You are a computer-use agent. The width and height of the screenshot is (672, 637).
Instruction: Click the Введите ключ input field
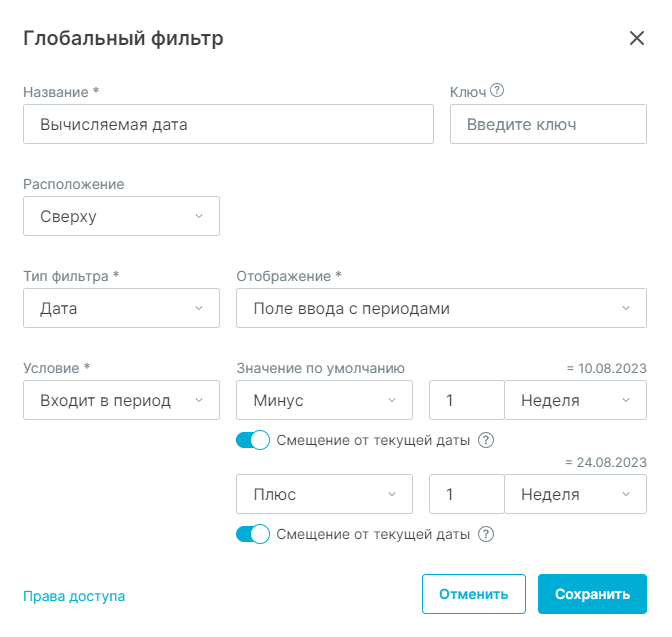coord(548,124)
